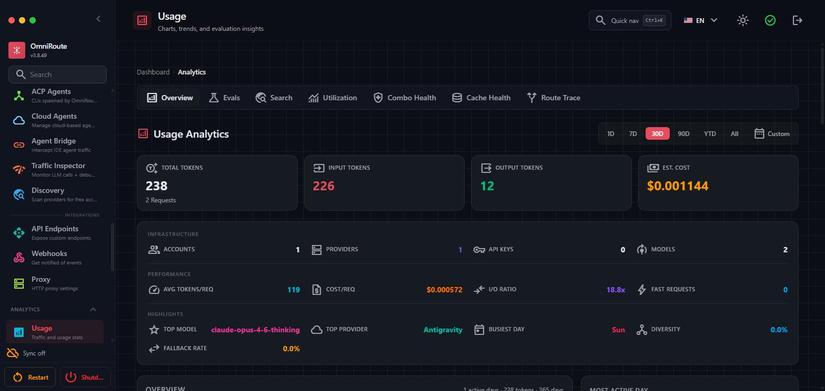
Task: Switch to the Route Trace tab
Action: 554,98
